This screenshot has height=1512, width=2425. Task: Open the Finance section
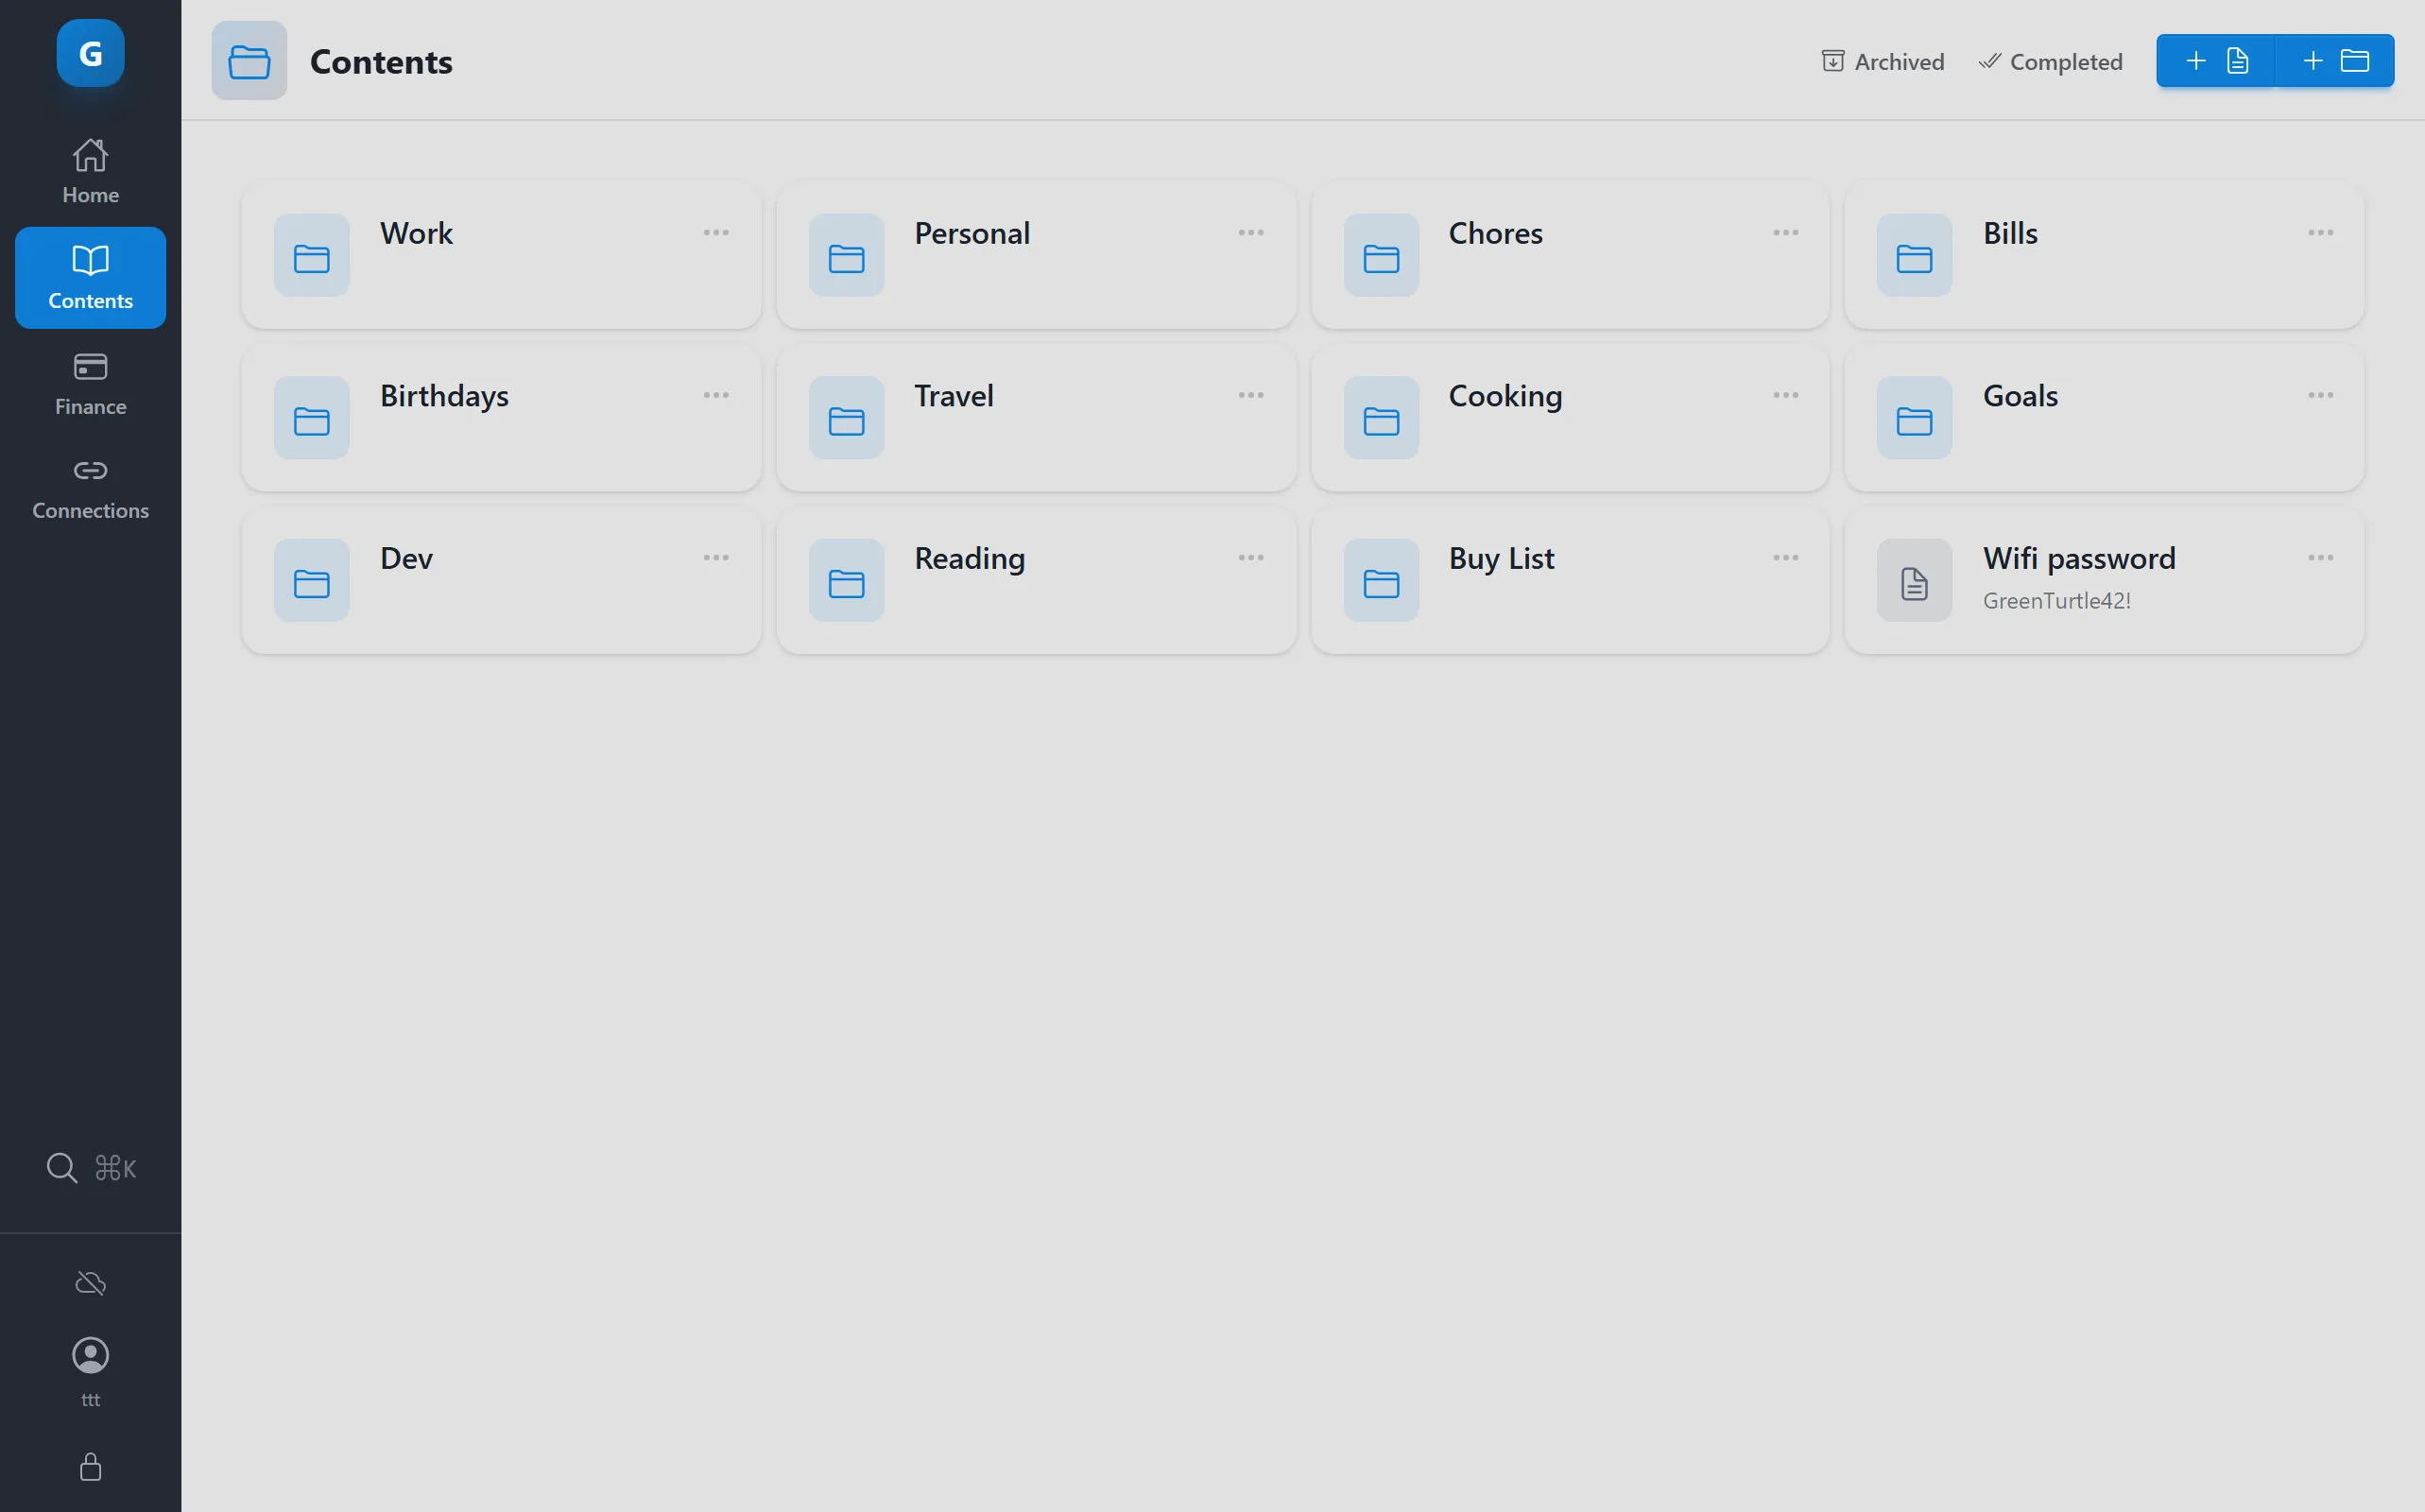[x=90, y=383]
